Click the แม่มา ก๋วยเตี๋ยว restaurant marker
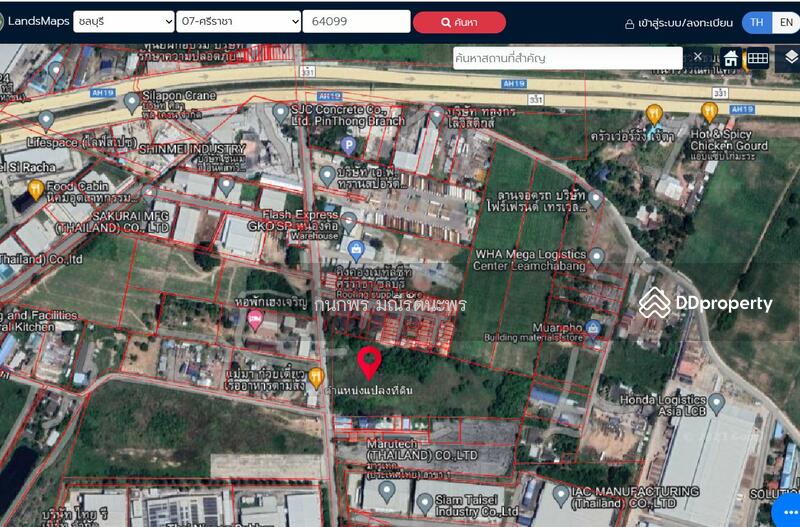 coord(316,378)
